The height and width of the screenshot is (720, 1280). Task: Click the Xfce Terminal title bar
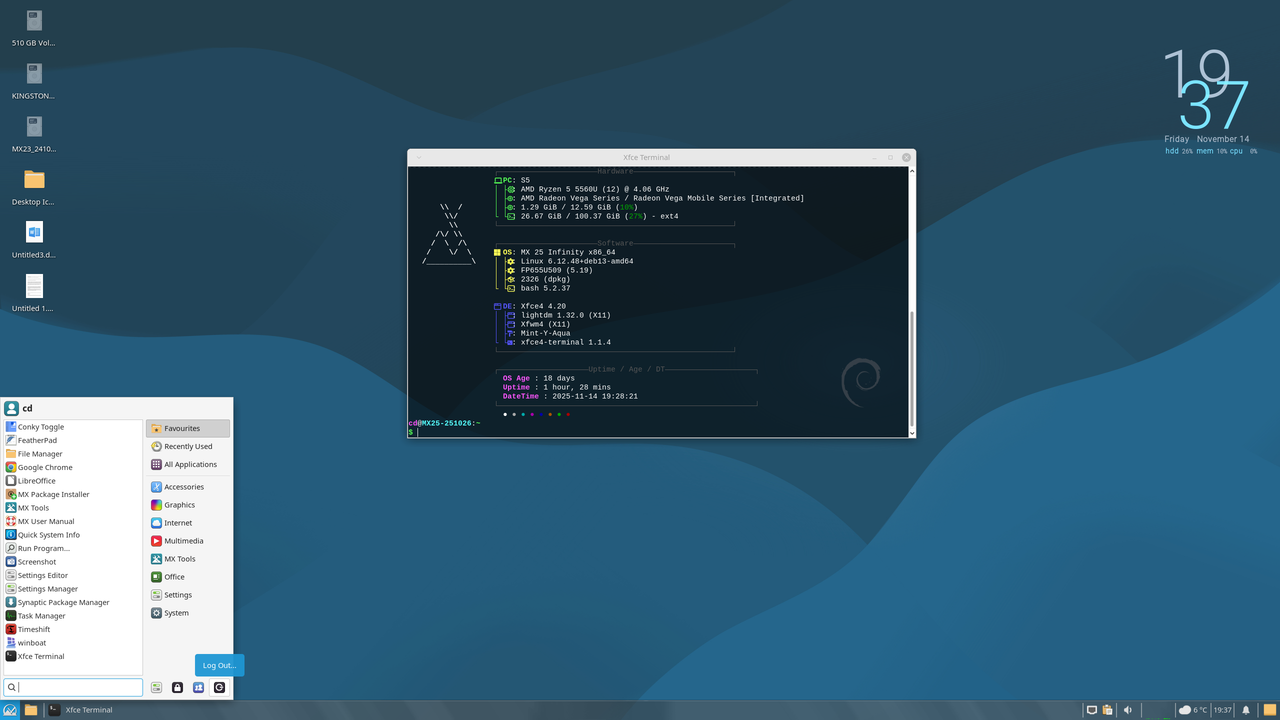click(x=646, y=157)
